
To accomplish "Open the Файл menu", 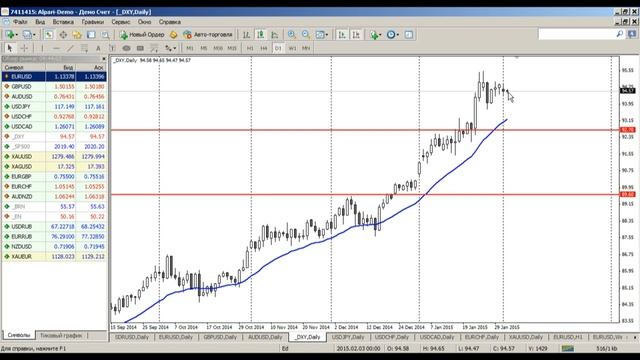I will click(x=20, y=22).
